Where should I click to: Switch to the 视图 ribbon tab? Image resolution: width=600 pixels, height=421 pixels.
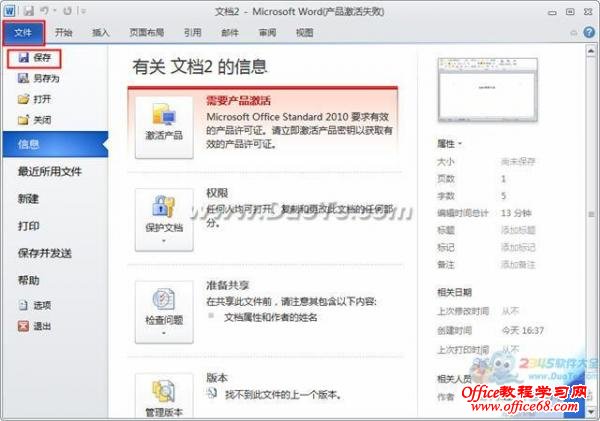click(x=305, y=33)
